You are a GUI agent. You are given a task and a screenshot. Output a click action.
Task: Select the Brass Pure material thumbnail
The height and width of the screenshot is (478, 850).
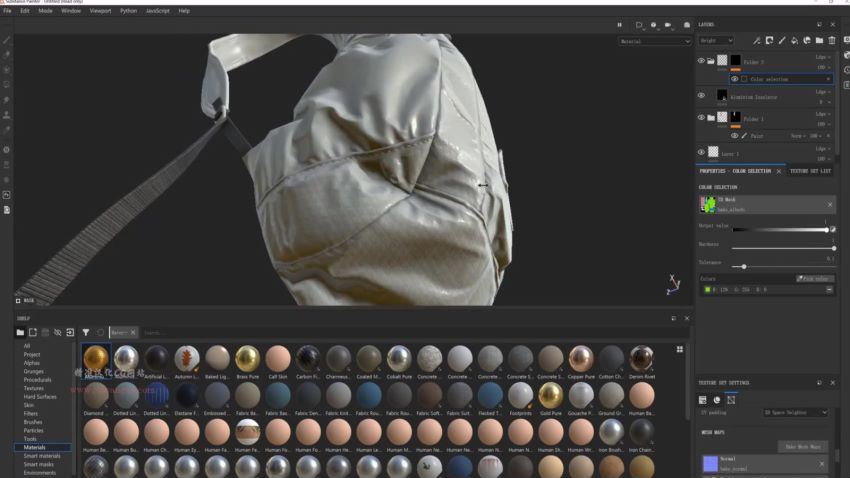(247, 359)
